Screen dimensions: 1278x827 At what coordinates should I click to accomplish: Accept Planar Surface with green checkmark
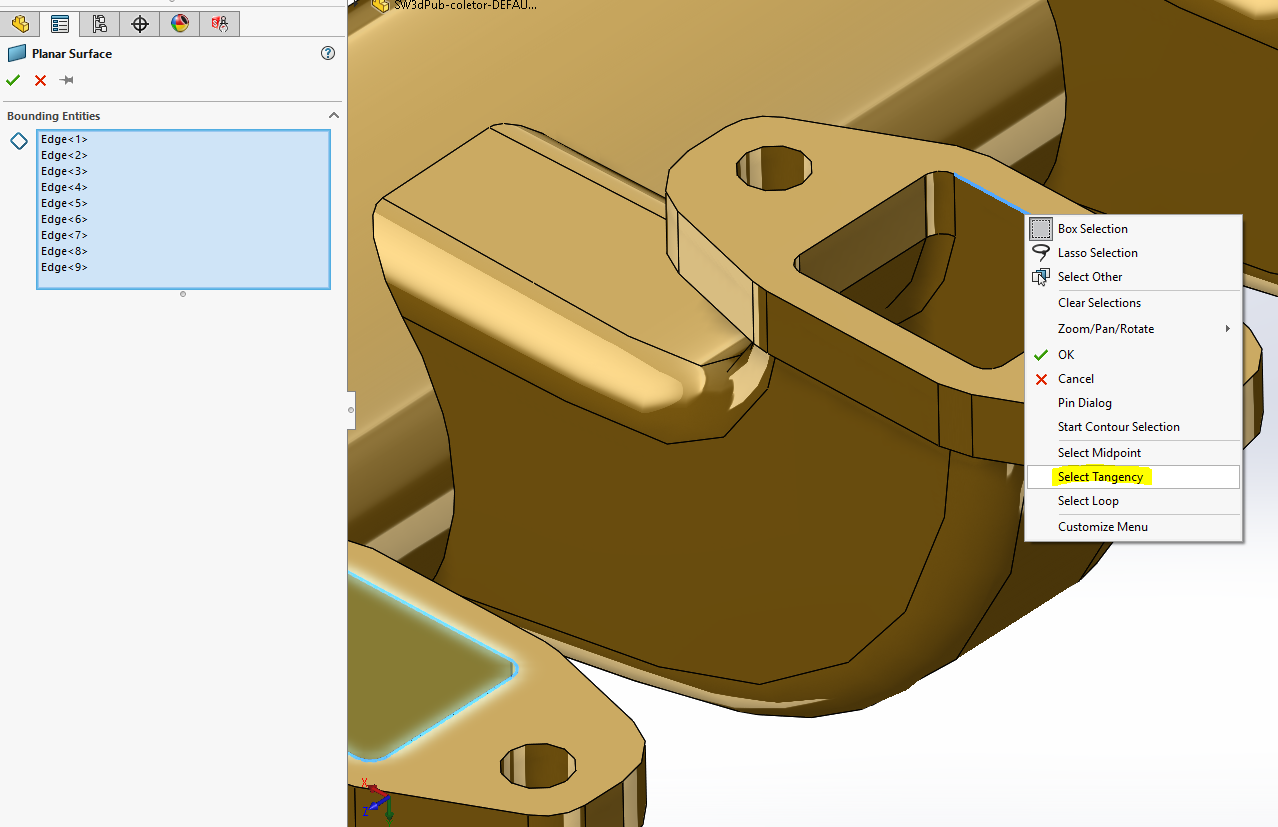click(13, 80)
